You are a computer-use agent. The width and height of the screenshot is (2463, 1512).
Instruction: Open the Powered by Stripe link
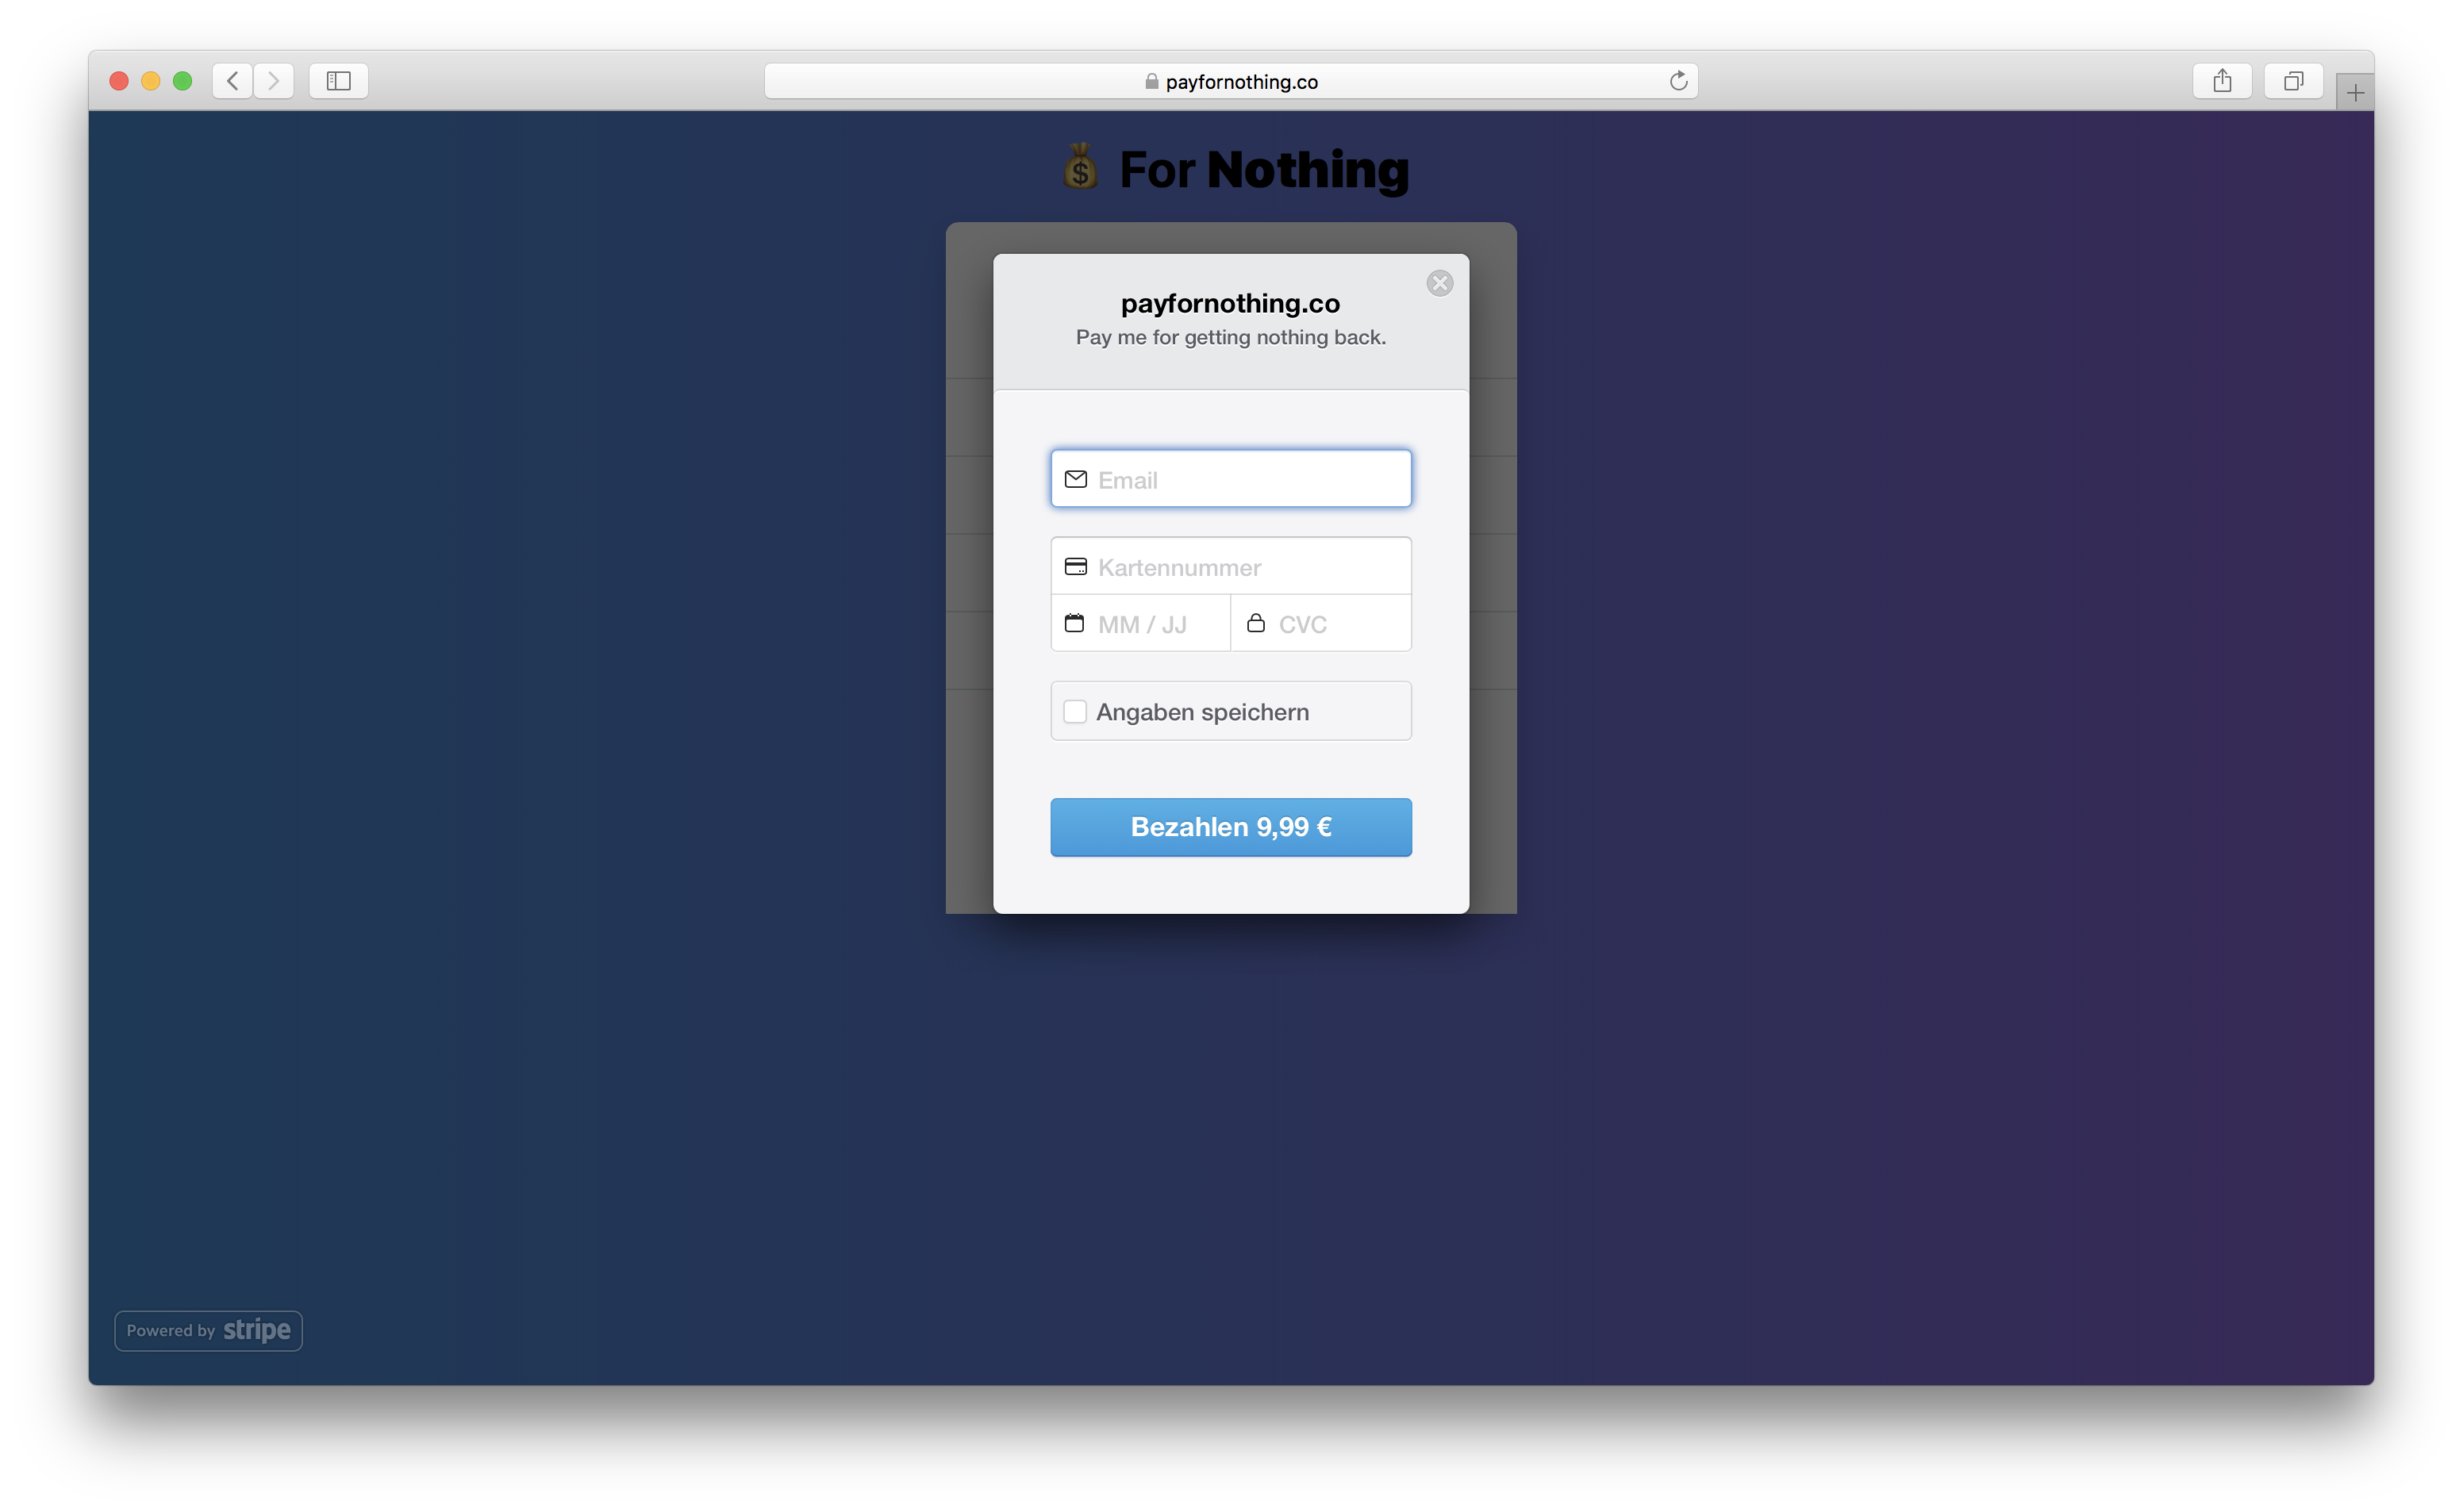point(208,1330)
